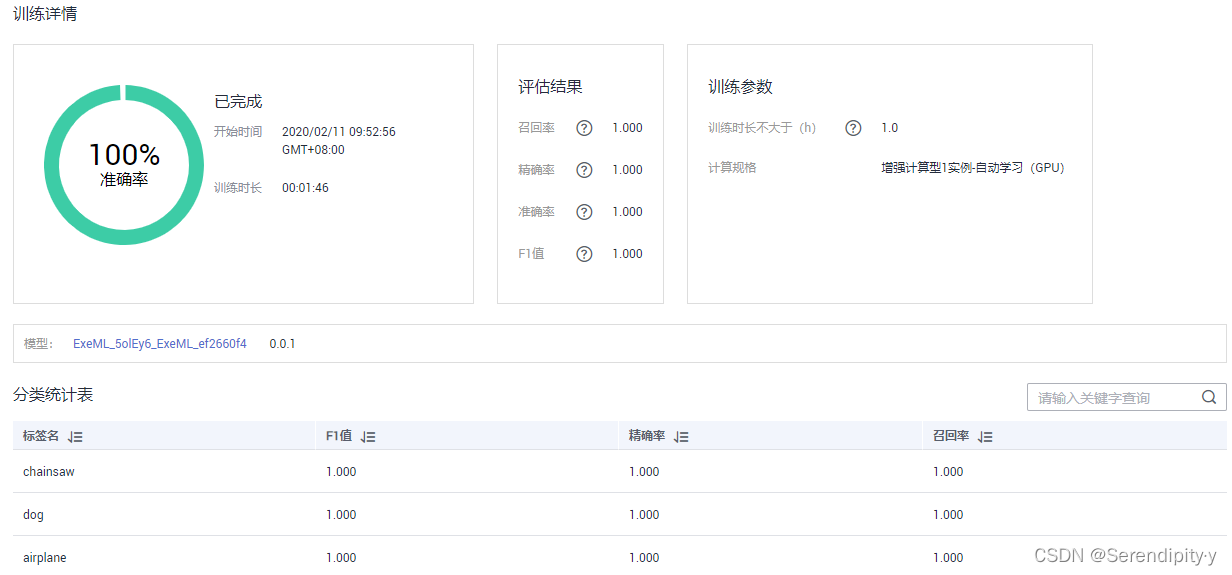Click start time 2020/02/11 09:52:56
The width and height of the screenshot is (1232, 575).
(339, 132)
